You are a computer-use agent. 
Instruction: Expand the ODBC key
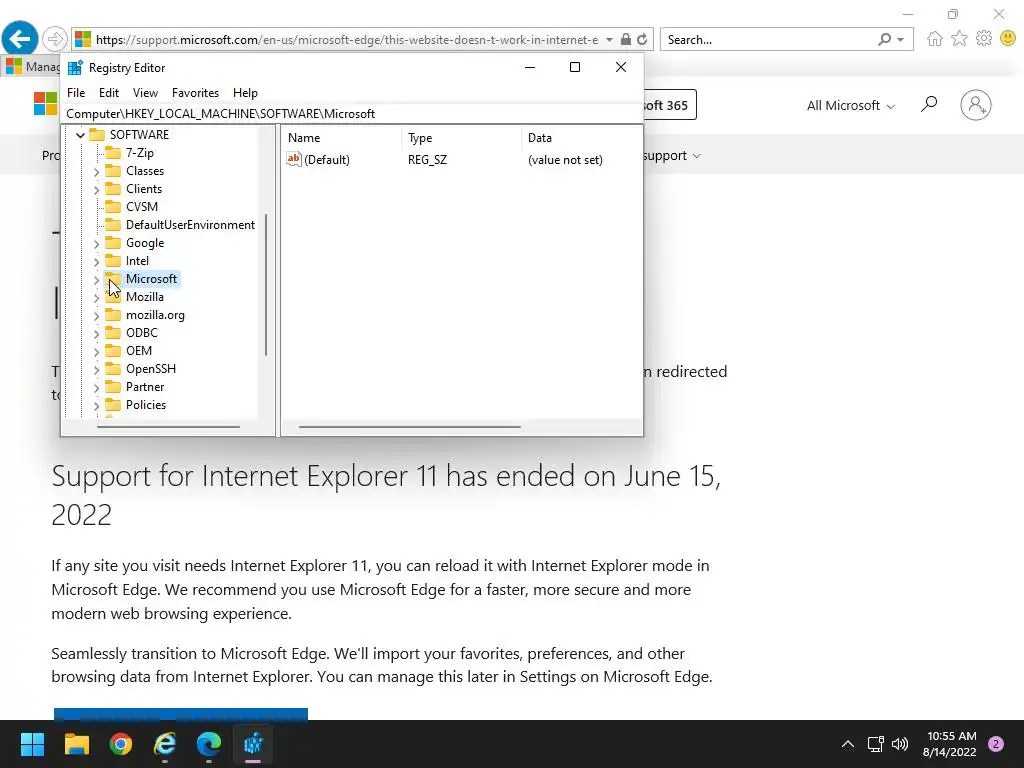click(97, 334)
